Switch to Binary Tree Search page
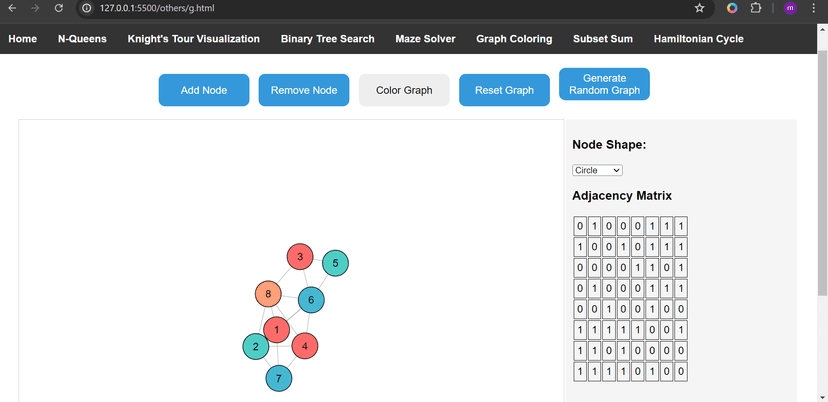The width and height of the screenshot is (828, 402). (x=327, y=39)
